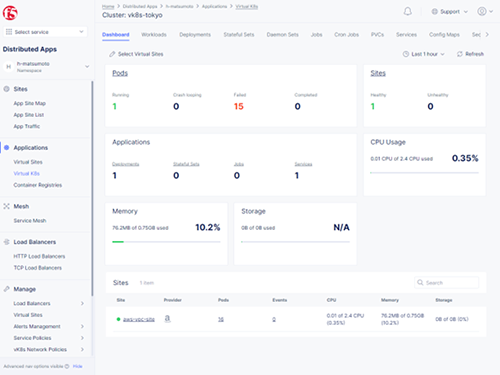Open the Support menu dropdown

(x=450, y=12)
